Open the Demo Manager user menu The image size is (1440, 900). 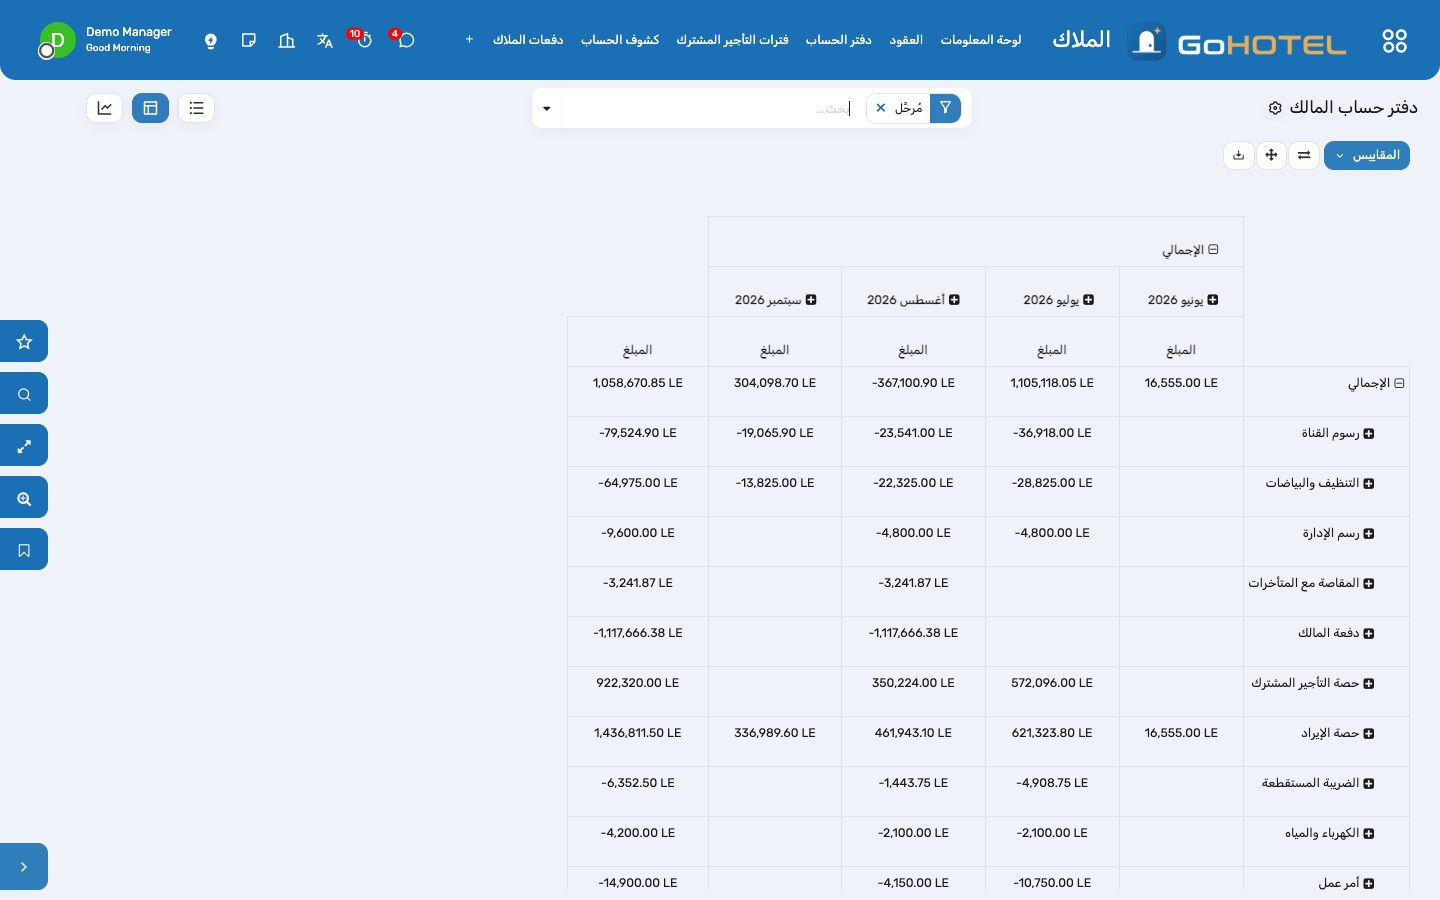click(x=106, y=40)
